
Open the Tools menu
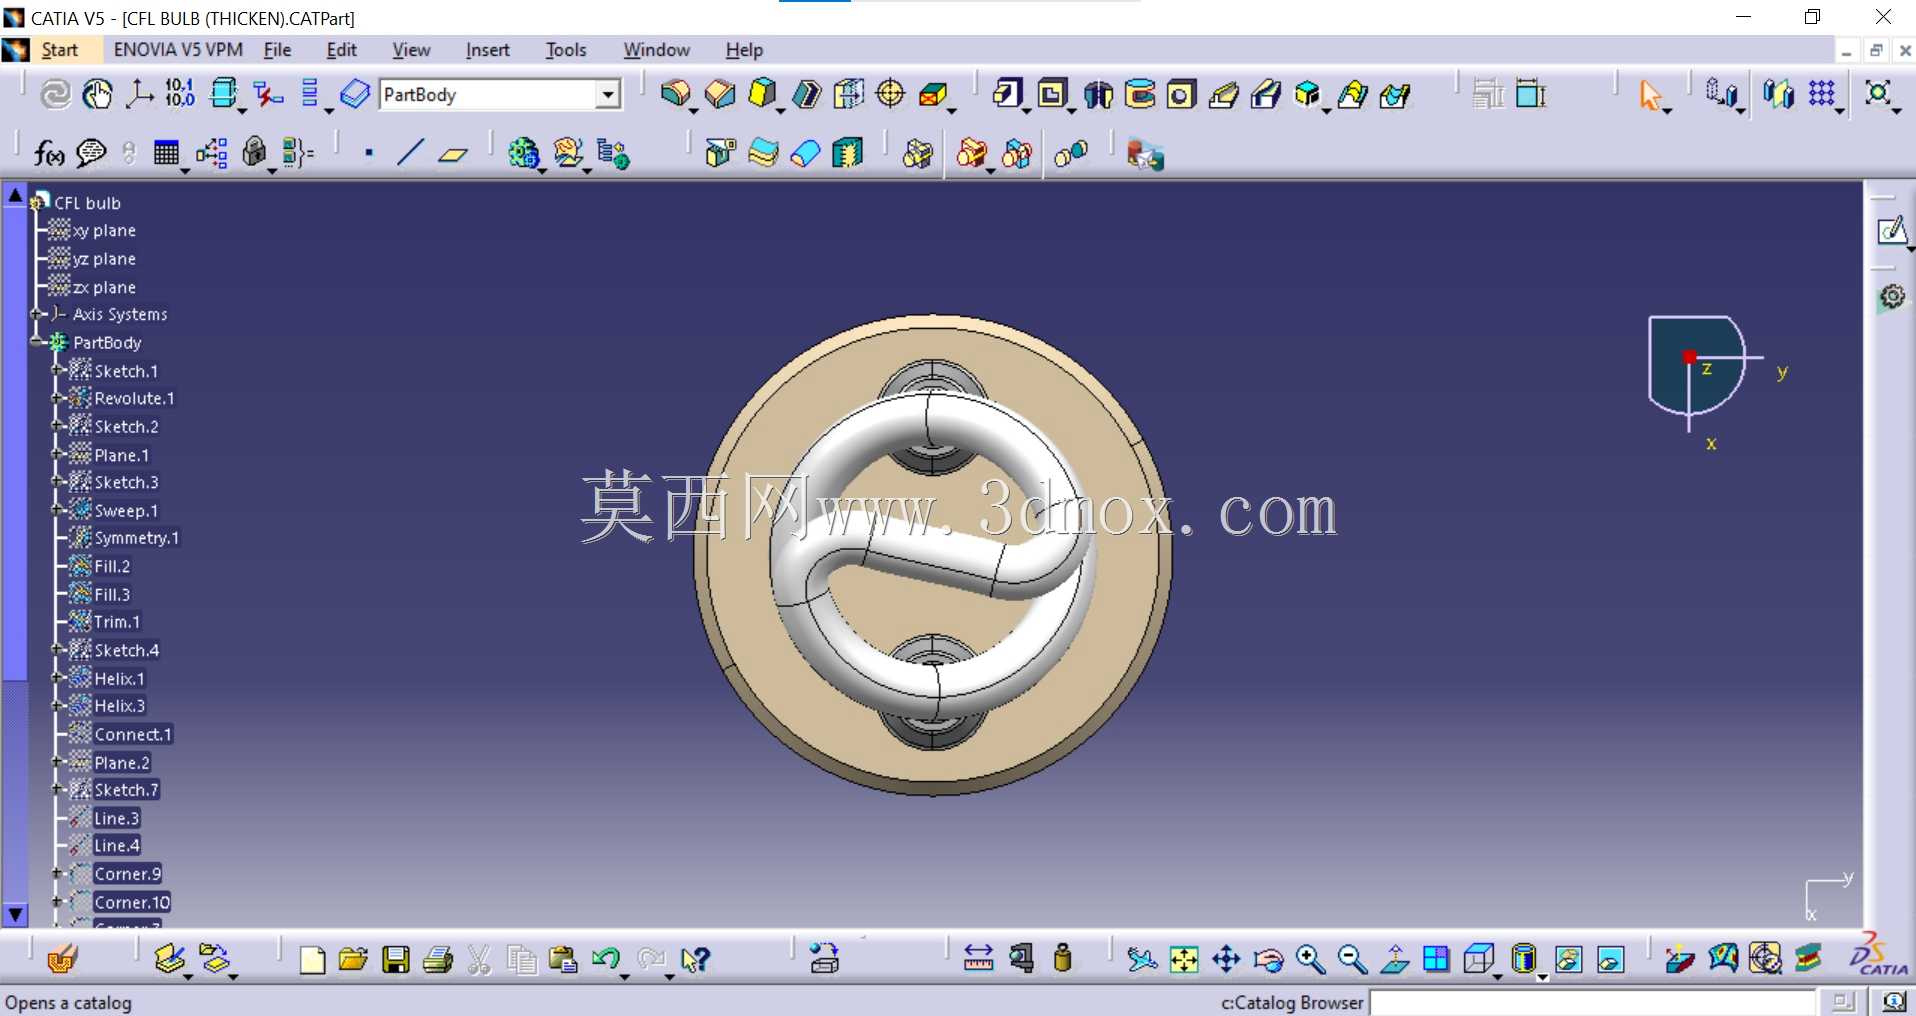(566, 50)
